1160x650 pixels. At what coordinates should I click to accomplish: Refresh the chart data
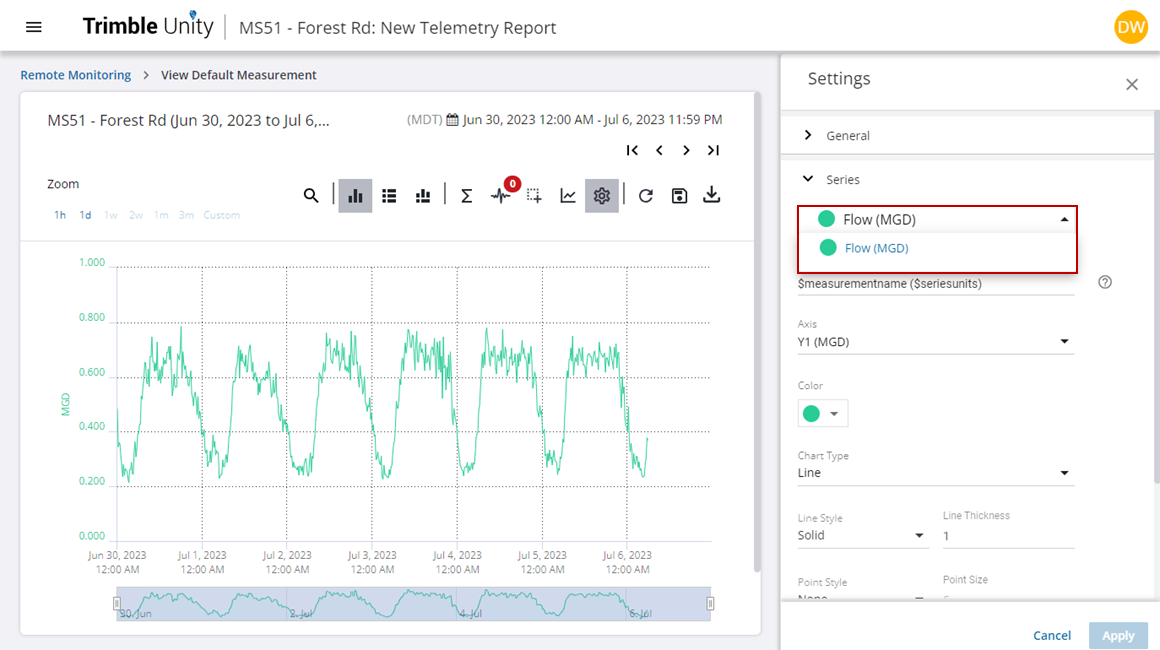coord(646,196)
